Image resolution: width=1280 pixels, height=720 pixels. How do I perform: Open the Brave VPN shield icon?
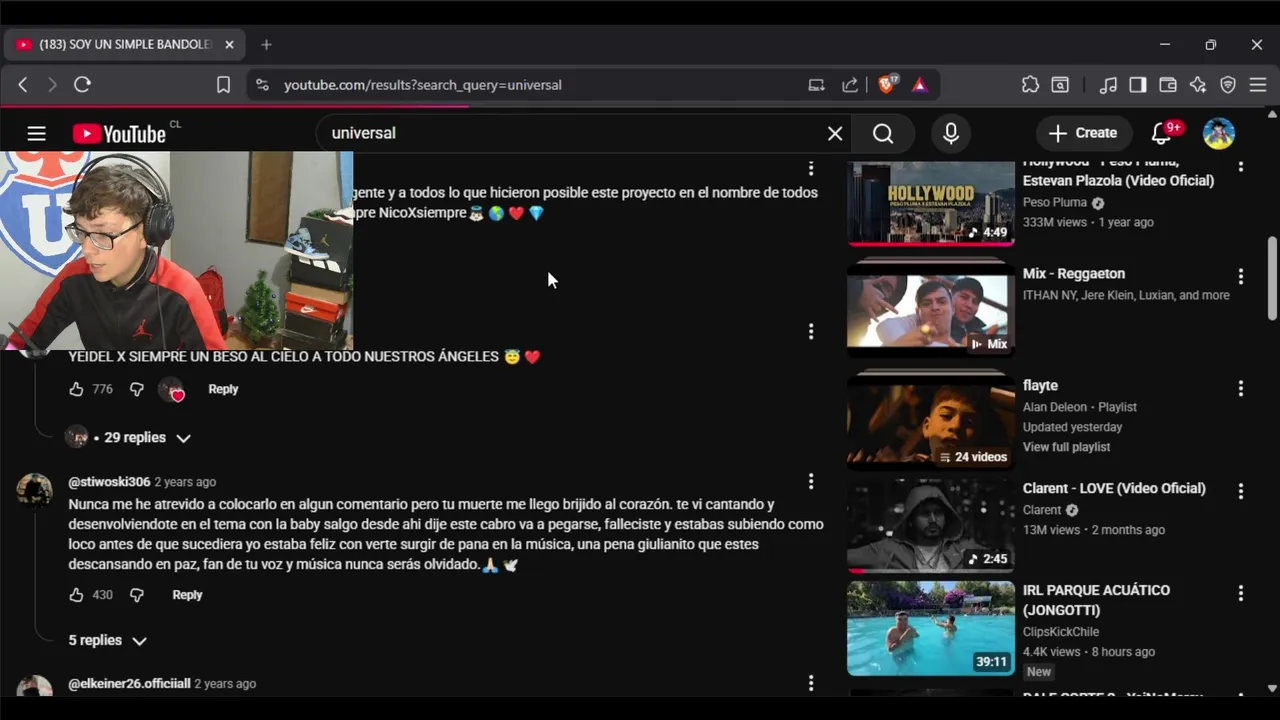tap(1228, 85)
